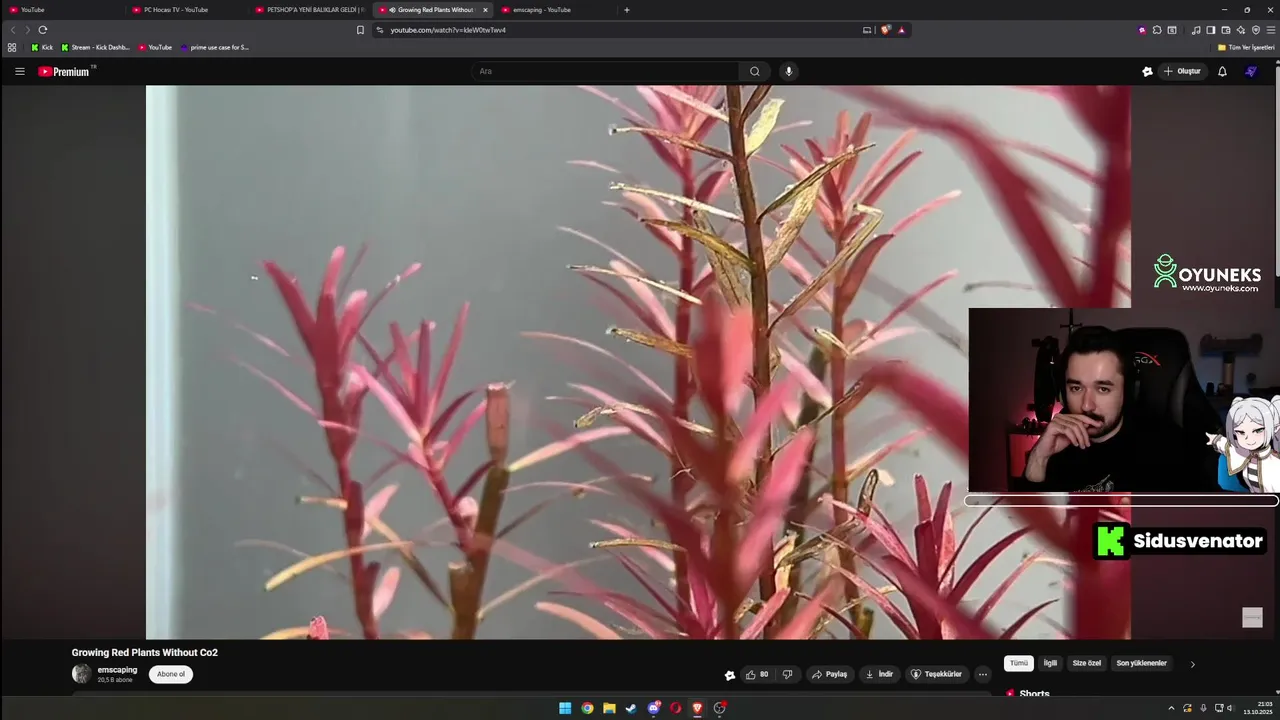The height and width of the screenshot is (720, 1280).
Task: Open the Kick bookmark
Action: click(41, 47)
